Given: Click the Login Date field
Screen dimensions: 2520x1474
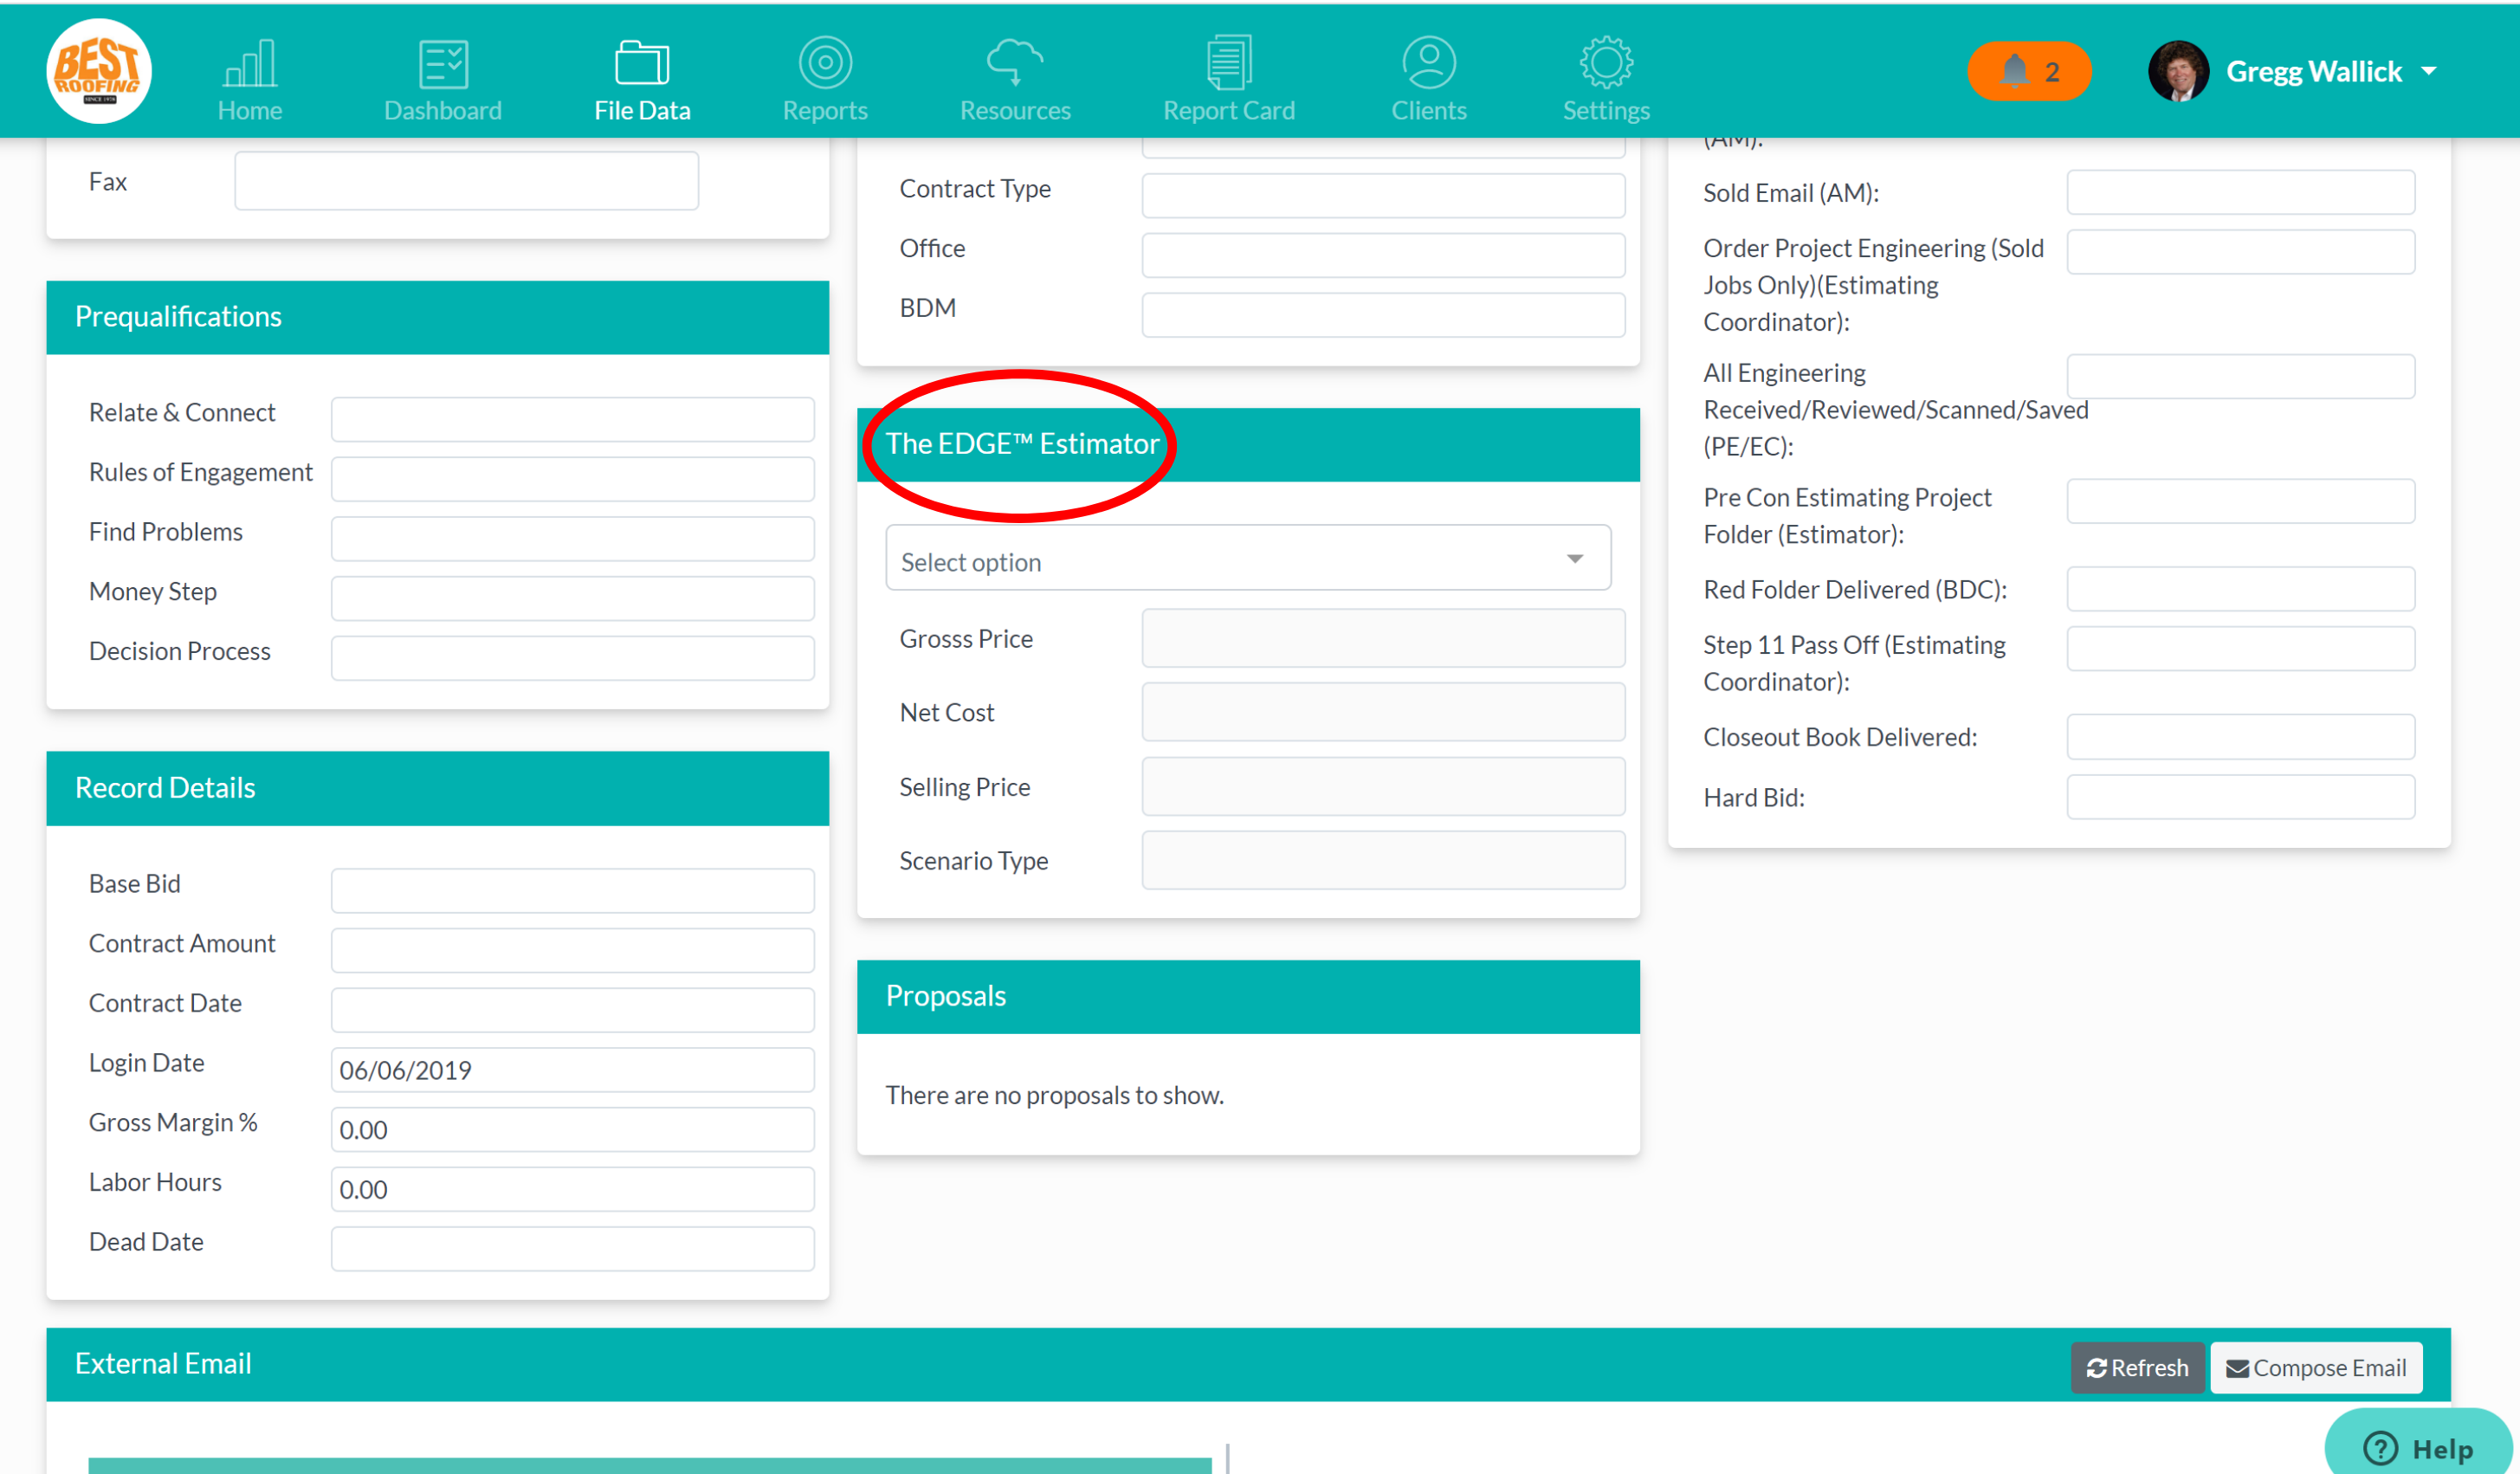Looking at the screenshot, I should 572,1069.
